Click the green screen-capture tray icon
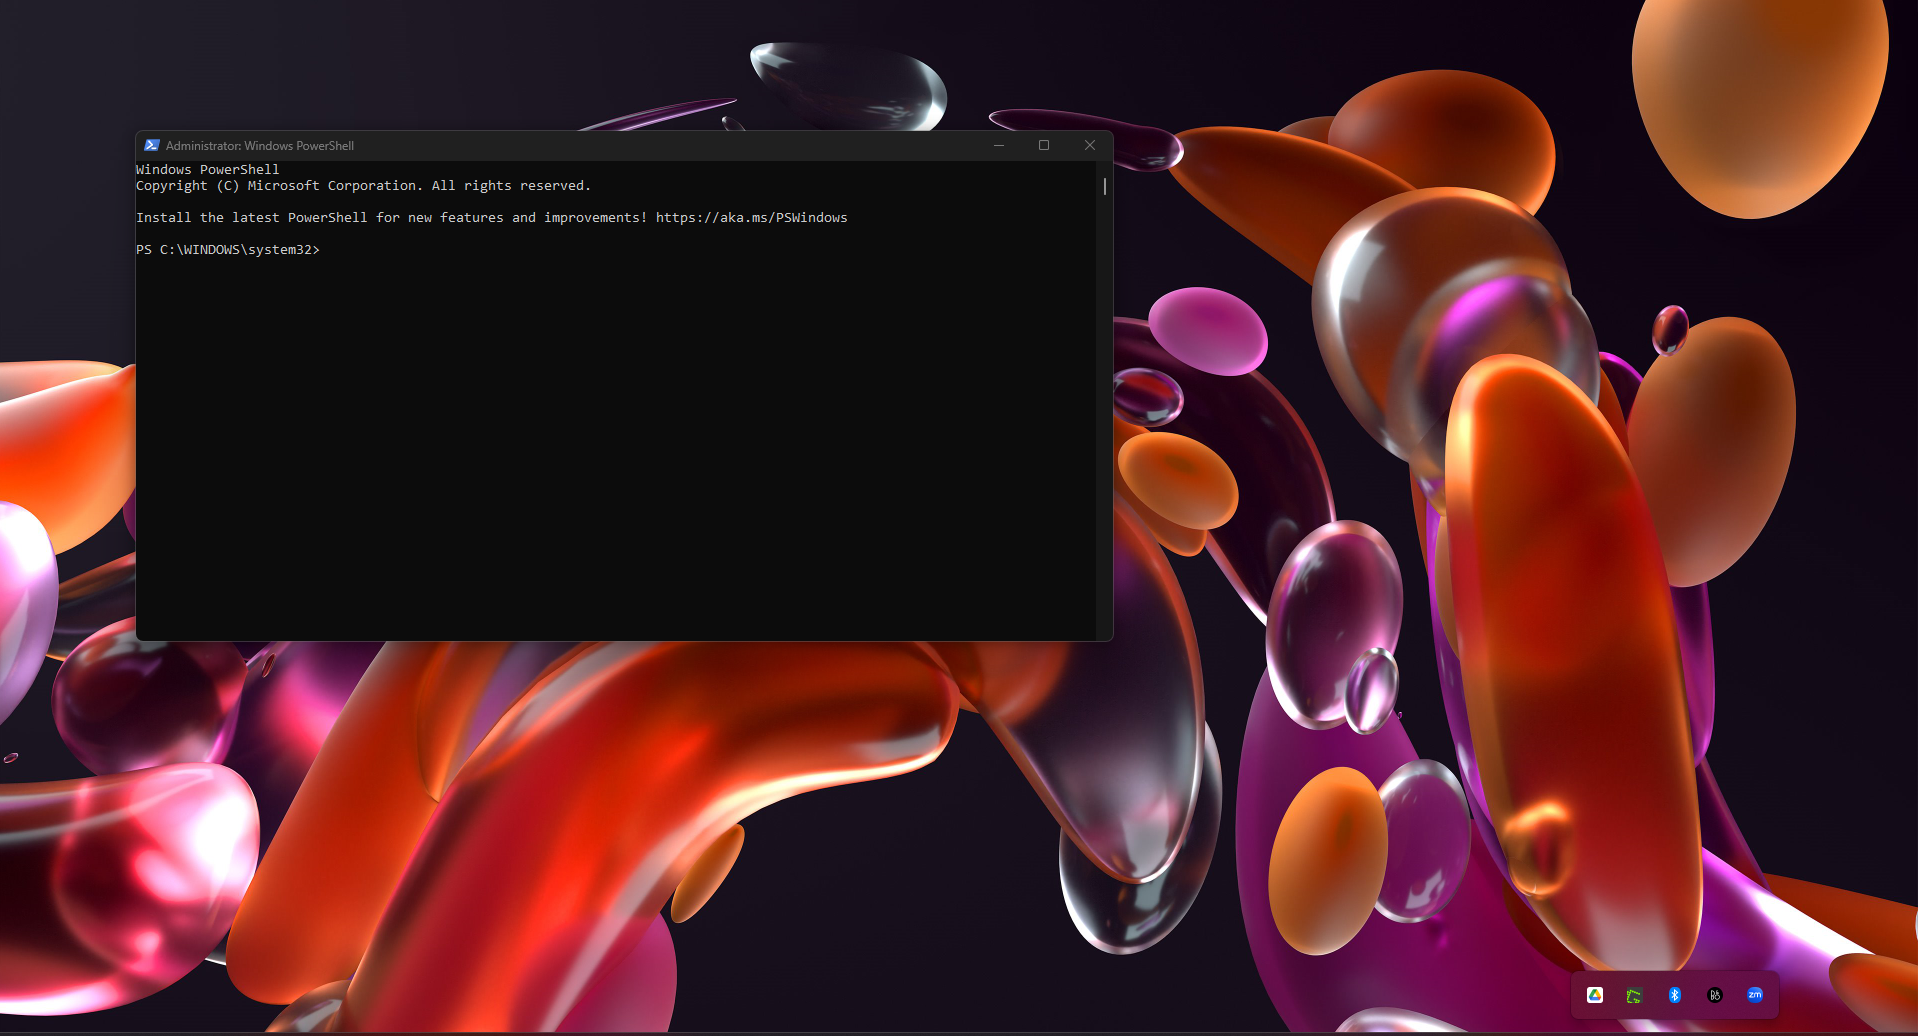Image resolution: width=1918 pixels, height=1036 pixels. [x=1634, y=995]
